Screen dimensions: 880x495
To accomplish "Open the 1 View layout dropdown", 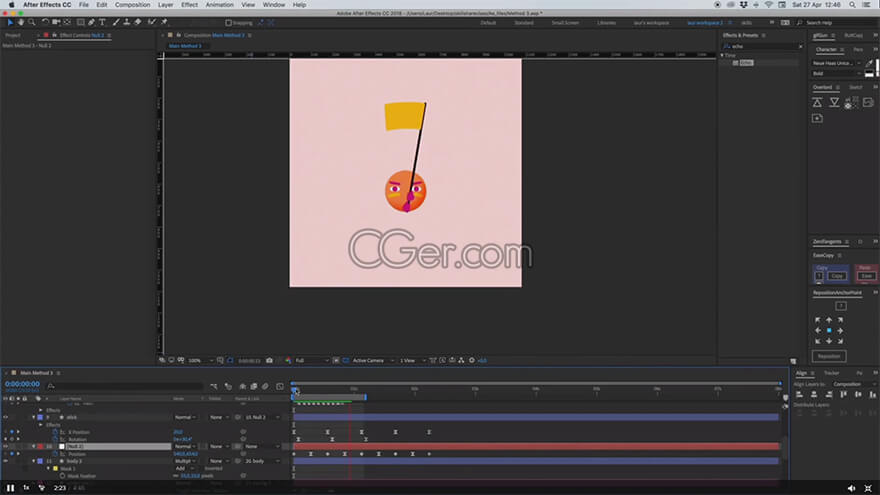I will pyautogui.click(x=412, y=360).
